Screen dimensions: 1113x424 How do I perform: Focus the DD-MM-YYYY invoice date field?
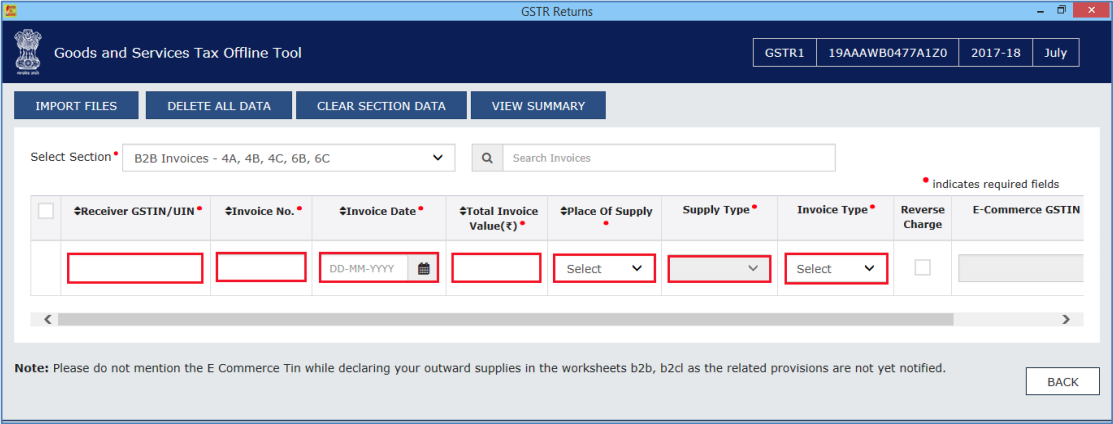(x=364, y=268)
